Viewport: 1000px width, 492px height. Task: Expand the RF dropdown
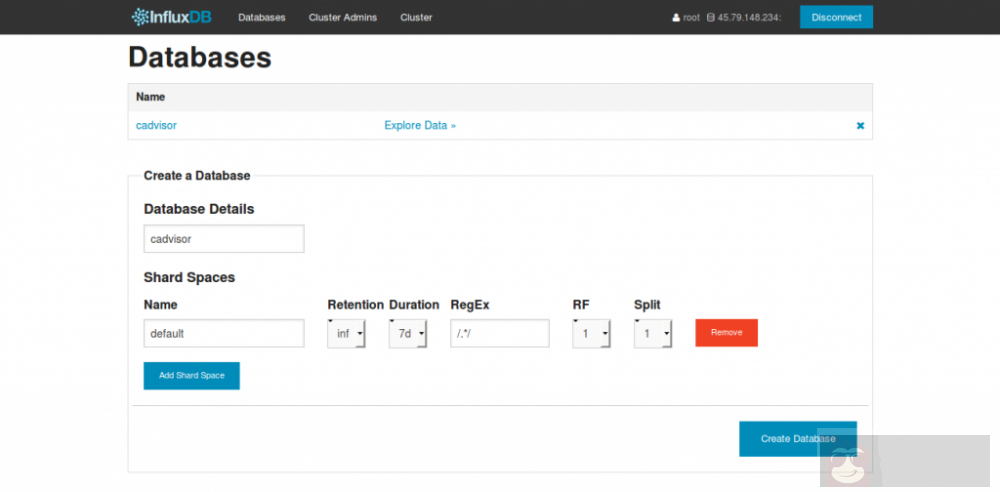[x=592, y=333]
